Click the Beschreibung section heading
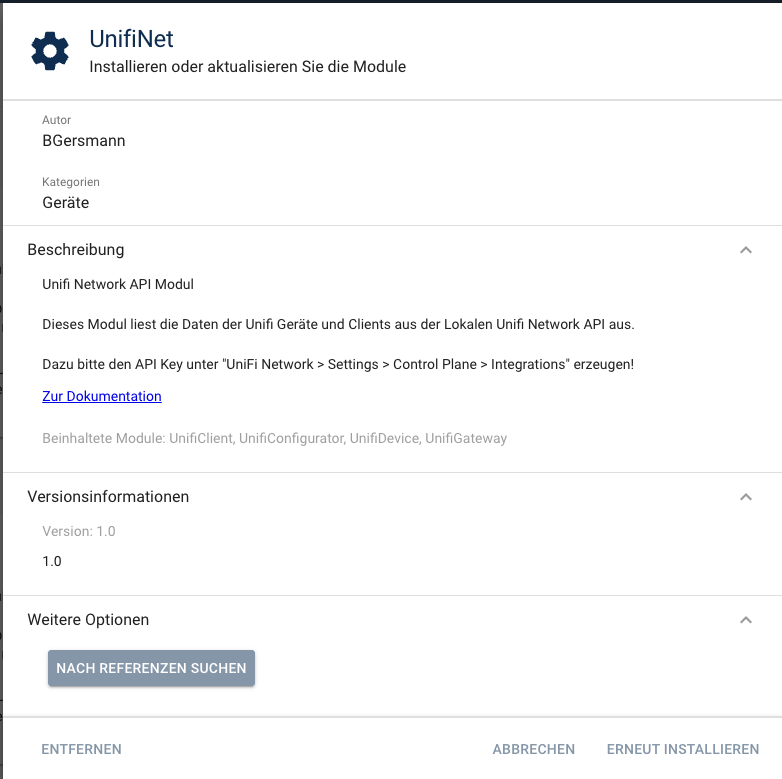782x779 pixels. [x=76, y=250]
